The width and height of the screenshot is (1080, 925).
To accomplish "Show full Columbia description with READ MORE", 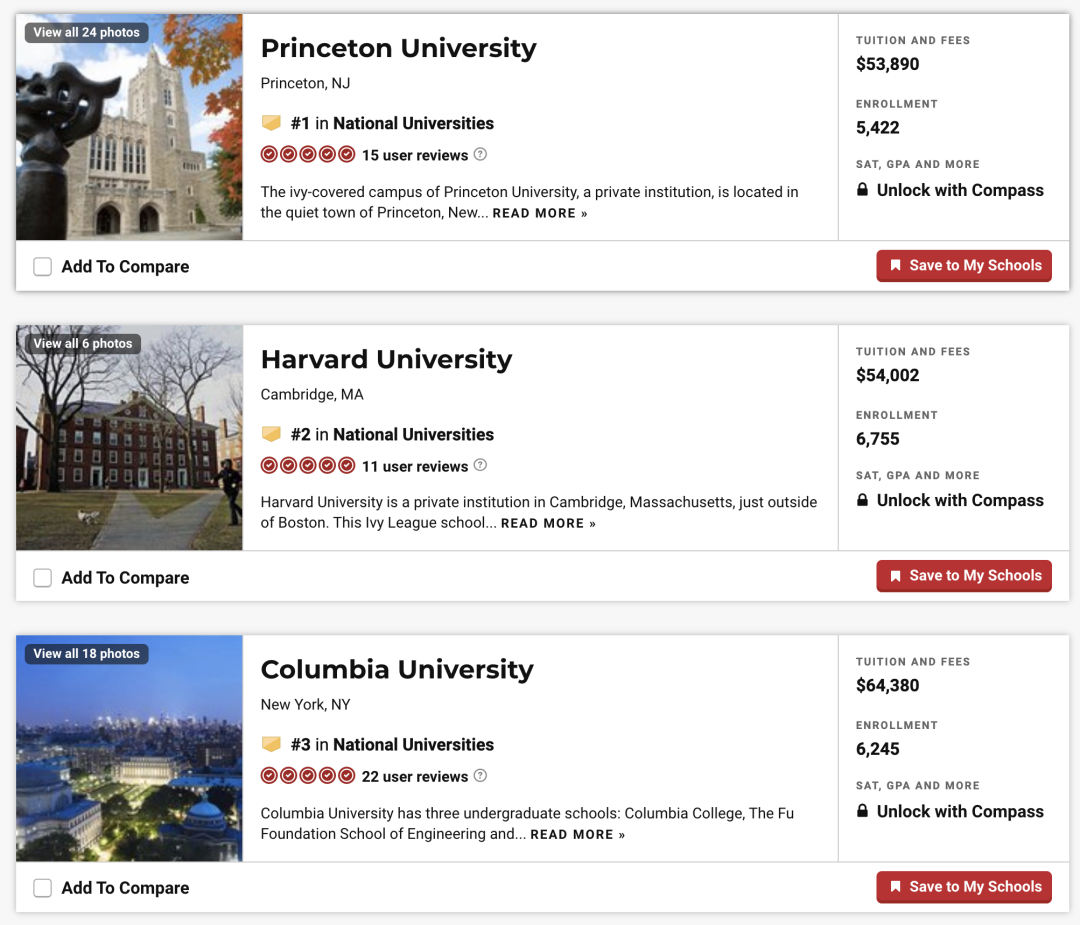I will (577, 834).
